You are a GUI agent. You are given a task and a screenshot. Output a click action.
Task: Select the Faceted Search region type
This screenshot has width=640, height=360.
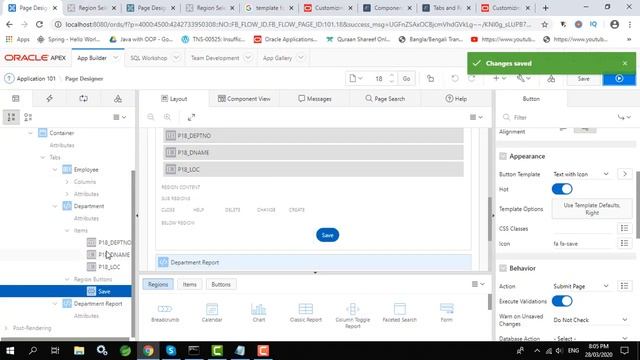coord(400,313)
